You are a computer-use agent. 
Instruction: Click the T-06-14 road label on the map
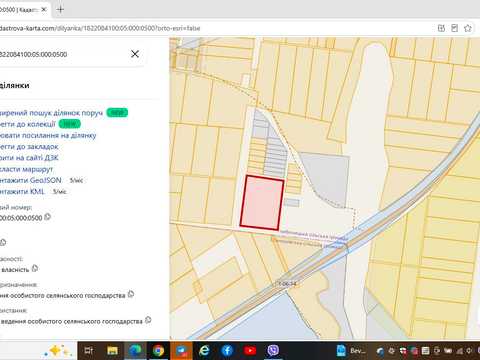coord(287,284)
